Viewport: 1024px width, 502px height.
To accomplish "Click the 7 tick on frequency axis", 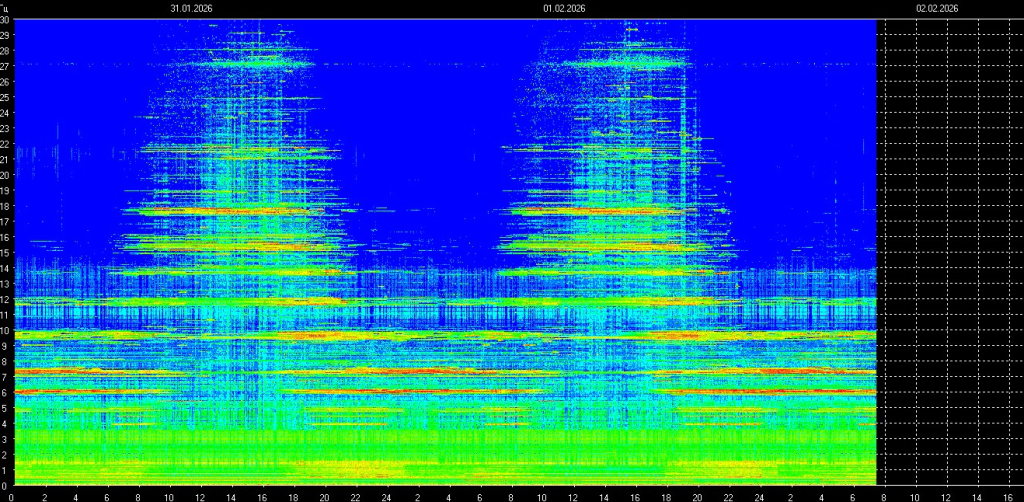I will point(5,377).
